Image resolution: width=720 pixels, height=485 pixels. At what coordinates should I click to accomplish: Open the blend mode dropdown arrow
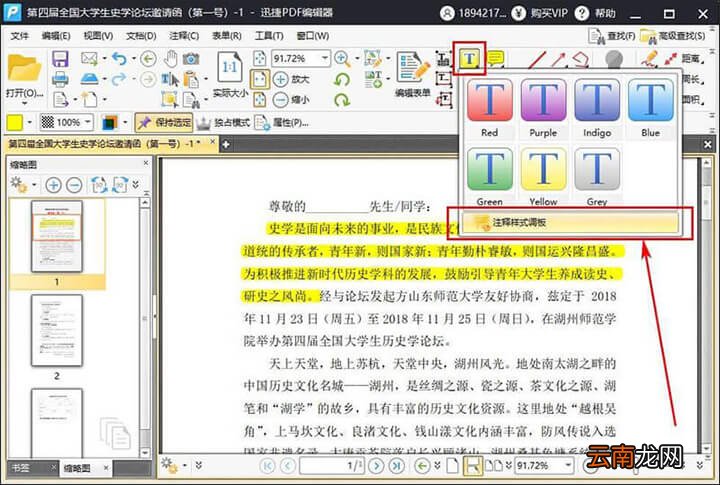point(124,122)
